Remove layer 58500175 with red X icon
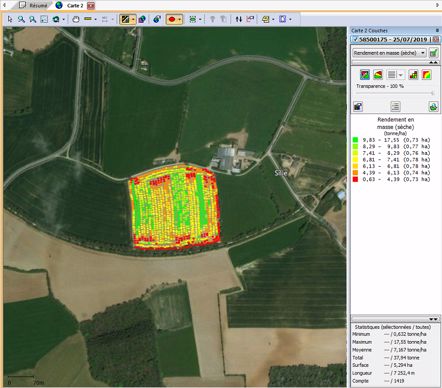This screenshot has height=388, width=442. 436,39
